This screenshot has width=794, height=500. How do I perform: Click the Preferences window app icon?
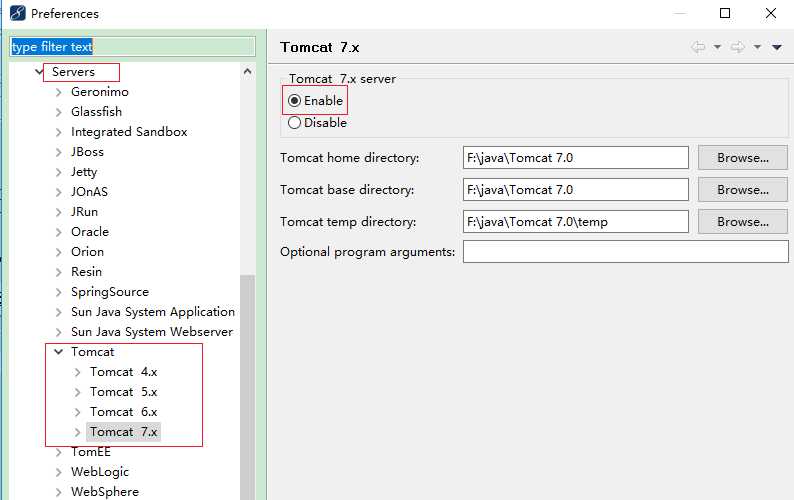pyautogui.click(x=17, y=13)
